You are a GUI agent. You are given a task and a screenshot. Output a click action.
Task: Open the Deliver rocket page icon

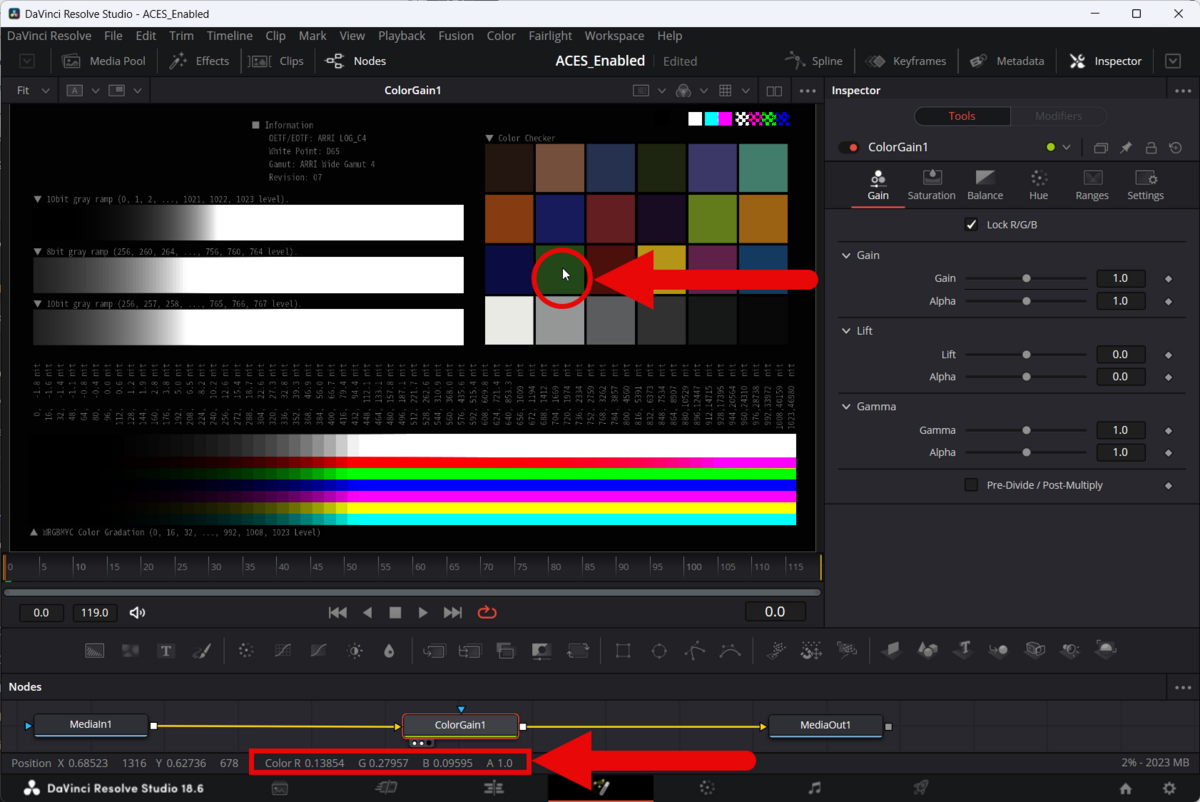click(920, 788)
